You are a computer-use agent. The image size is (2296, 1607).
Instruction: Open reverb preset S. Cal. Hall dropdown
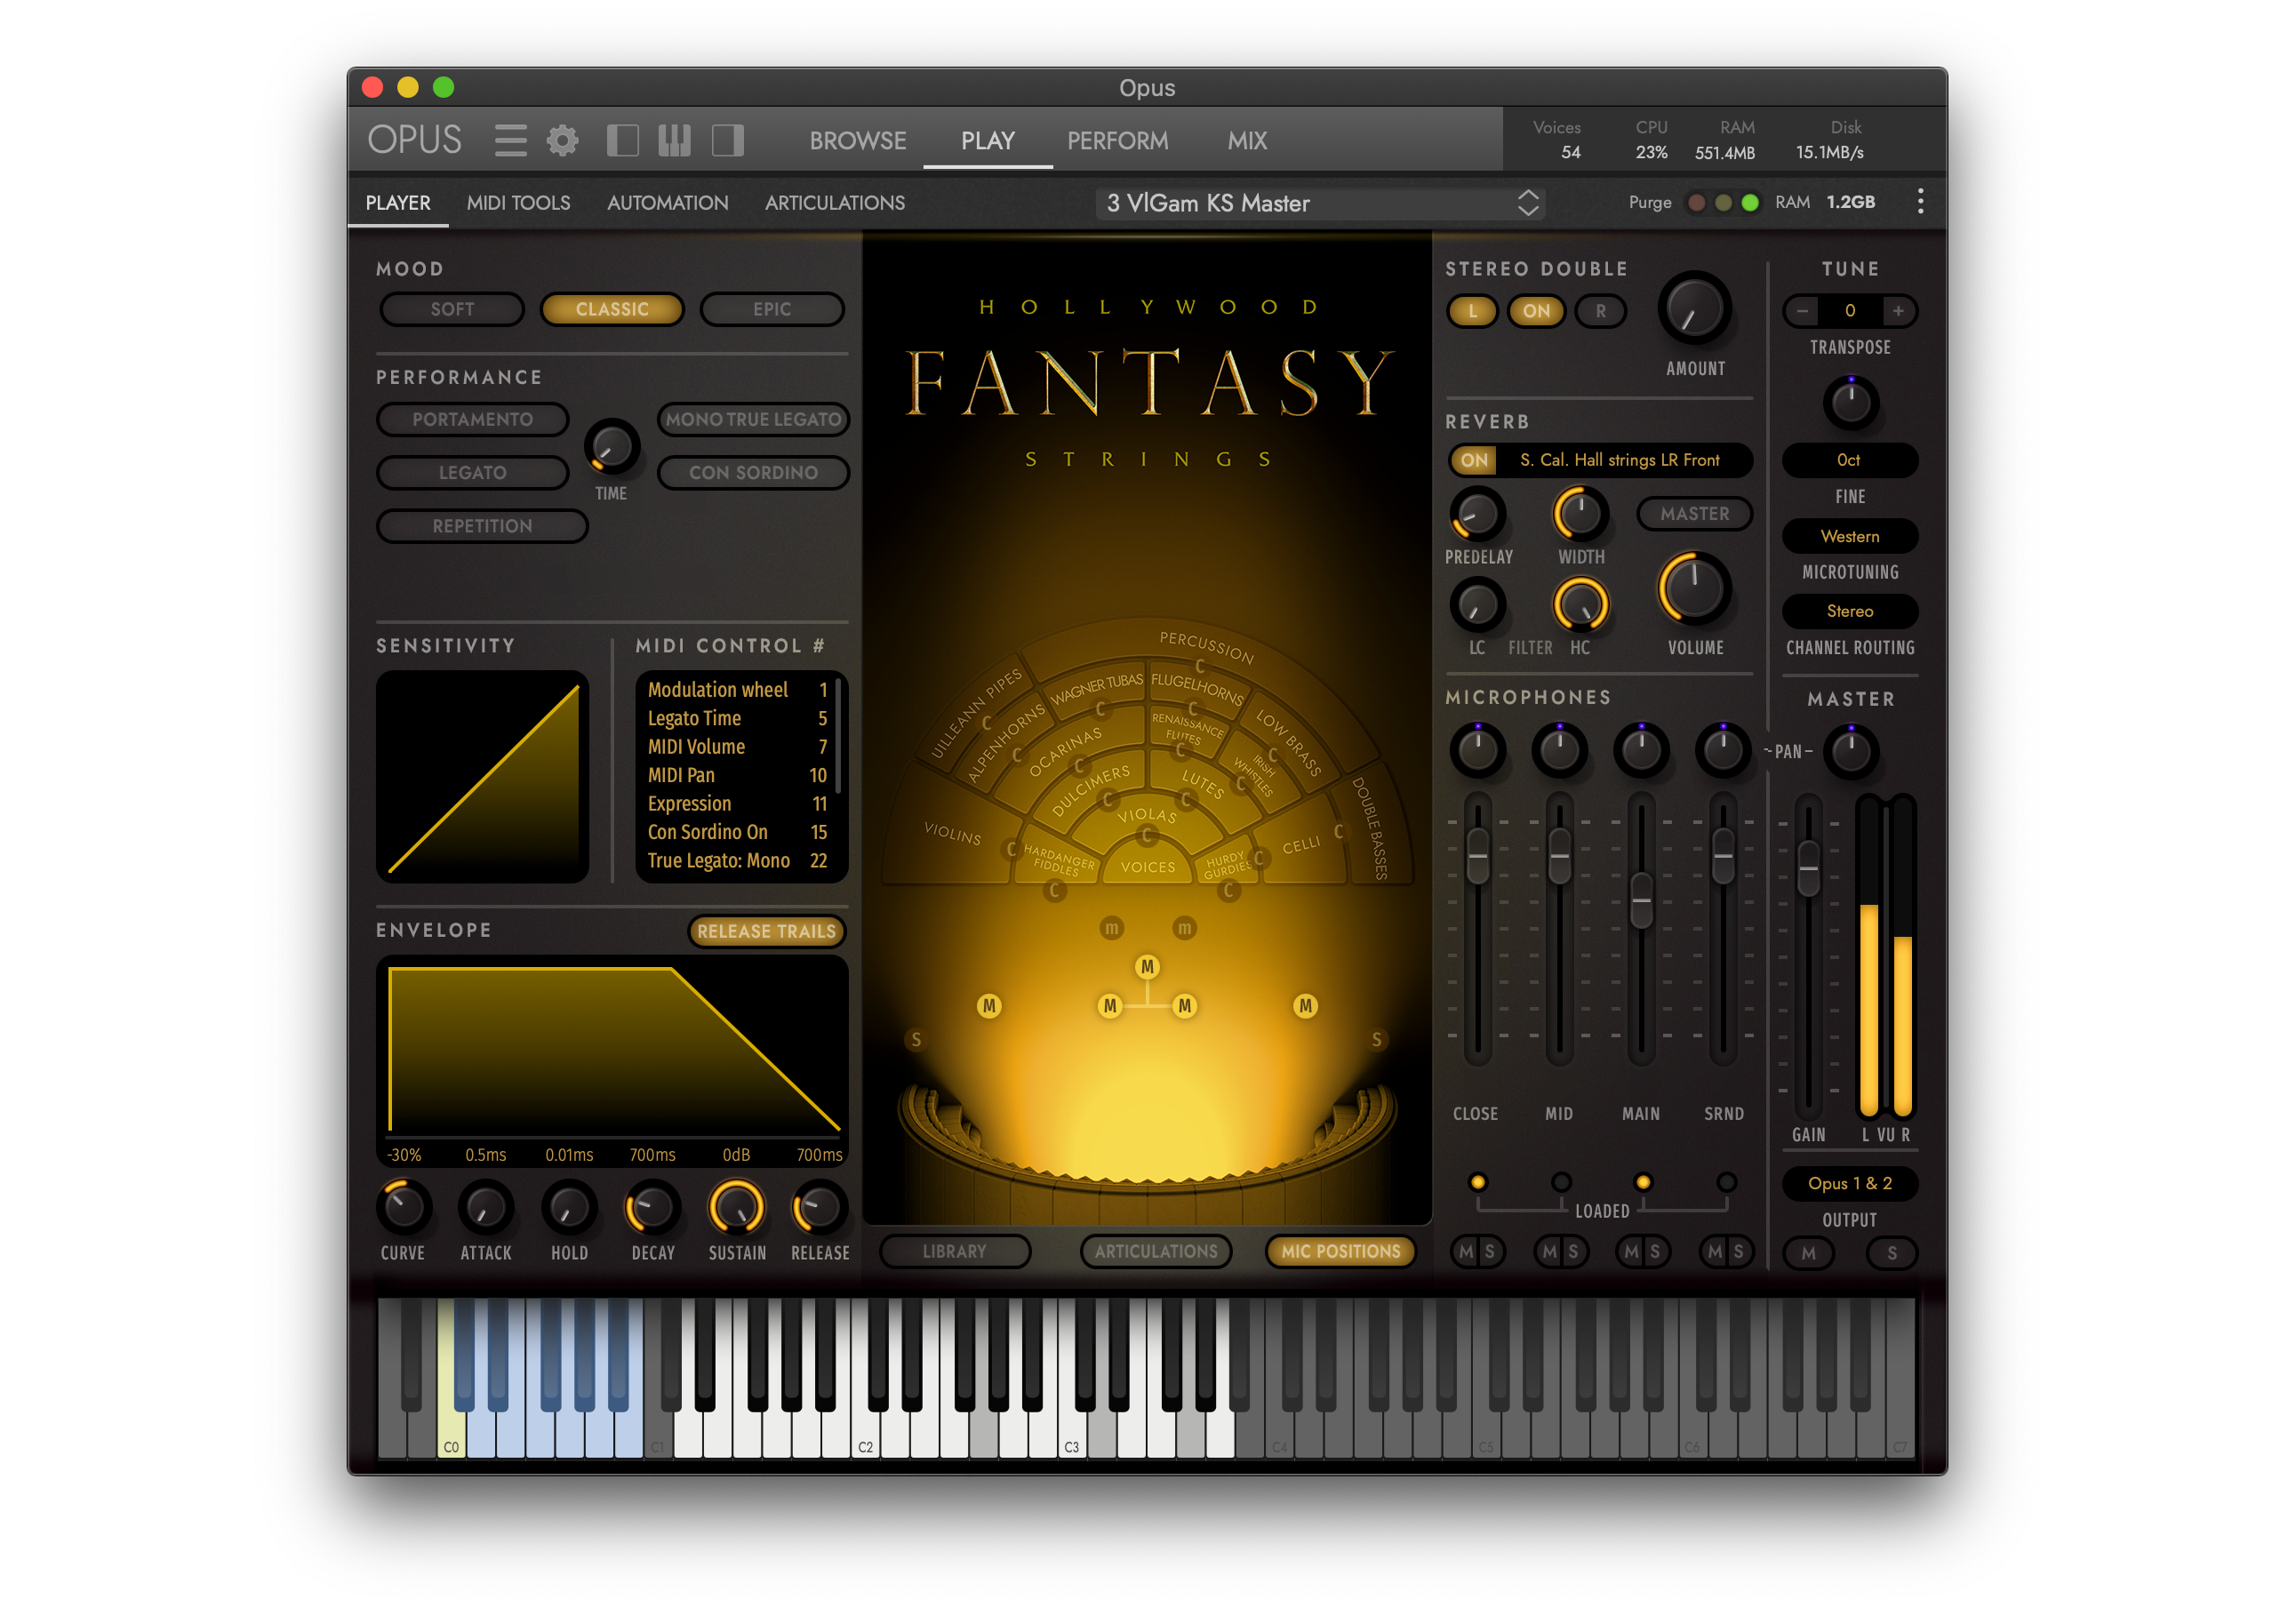click(1620, 460)
